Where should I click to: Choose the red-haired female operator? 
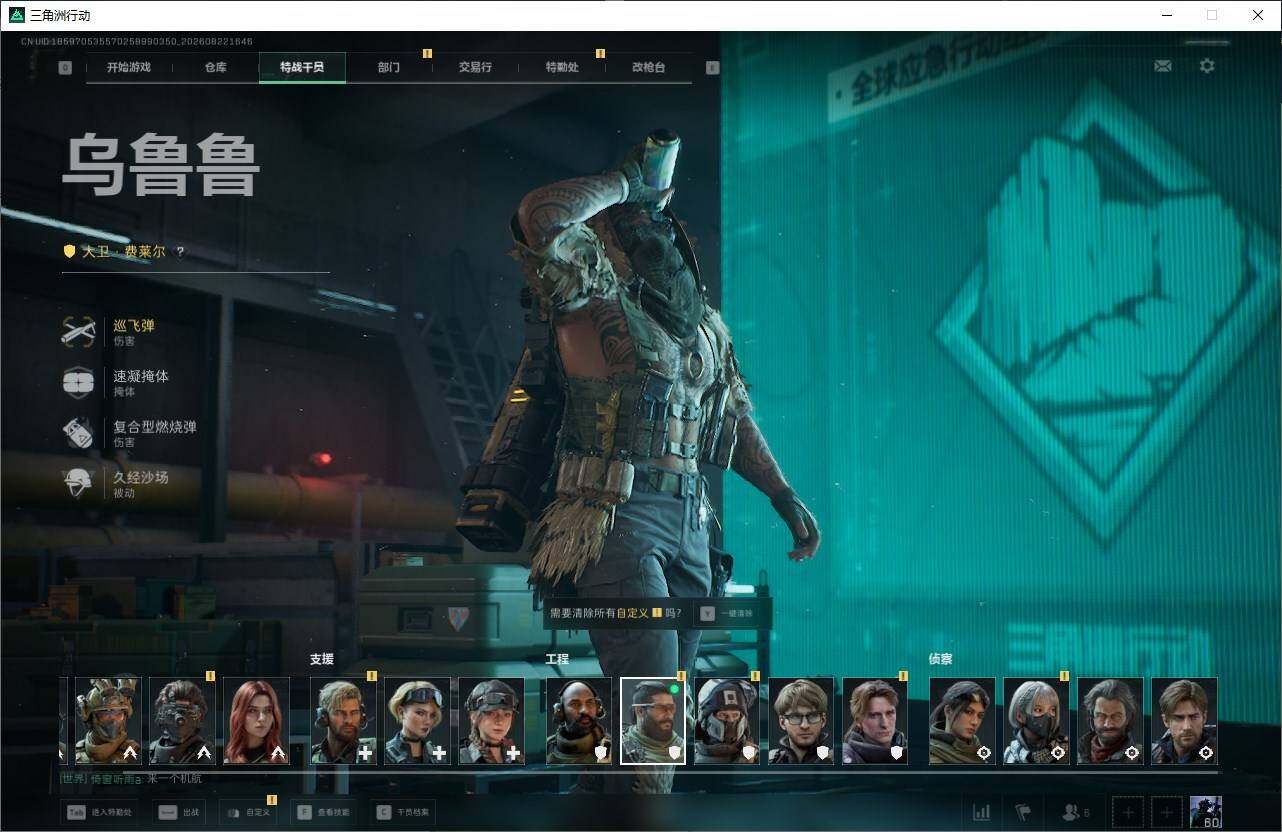[256, 721]
